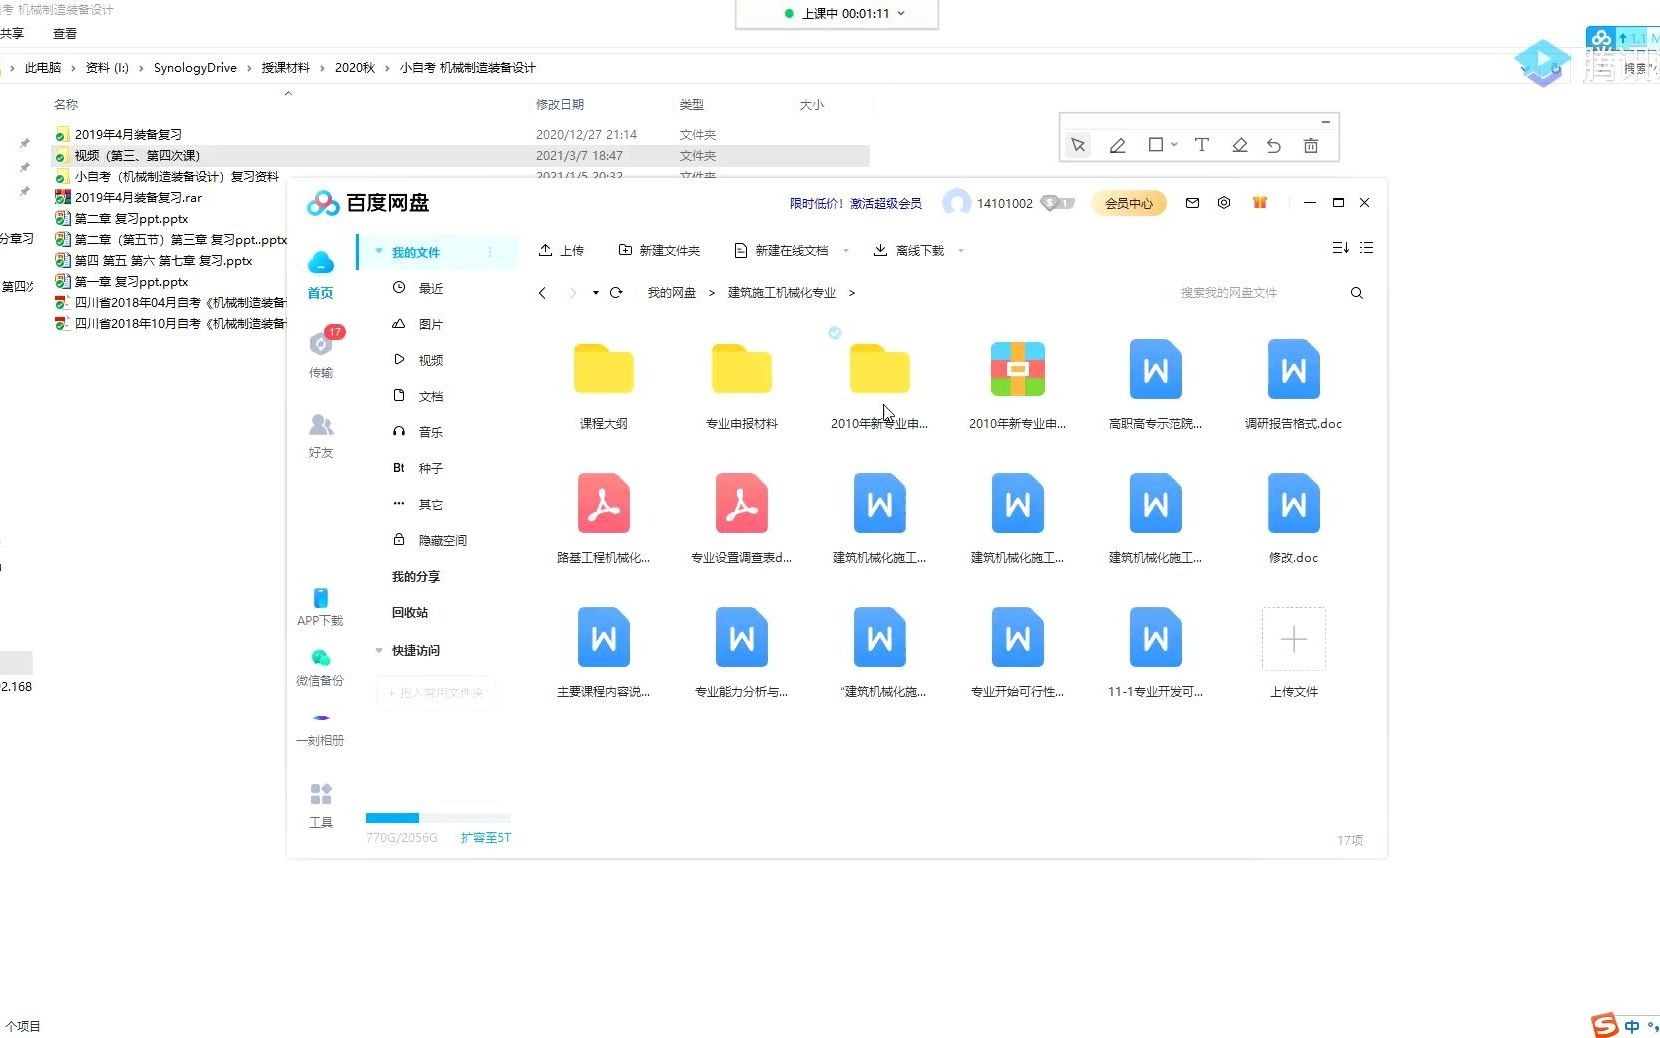Select 种子 in the sidebar
The width and height of the screenshot is (1660, 1038).
[x=431, y=468]
